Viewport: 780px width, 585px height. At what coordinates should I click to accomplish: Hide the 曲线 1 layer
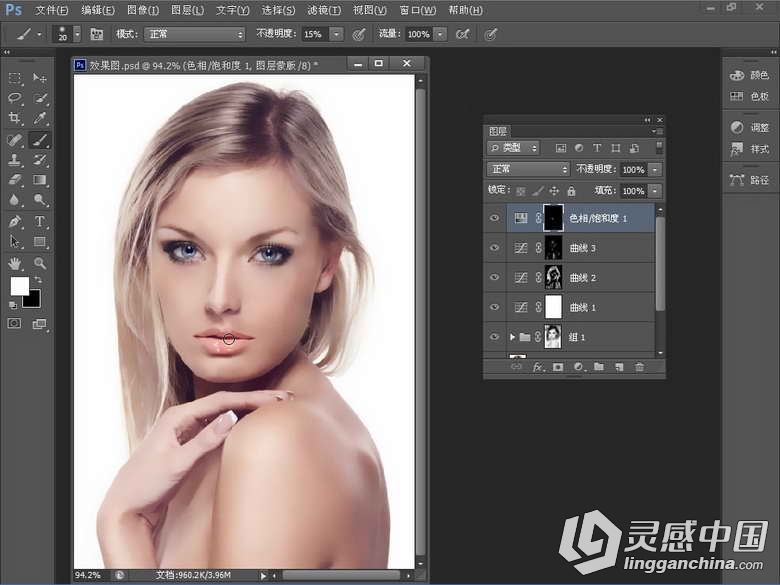tap(494, 307)
